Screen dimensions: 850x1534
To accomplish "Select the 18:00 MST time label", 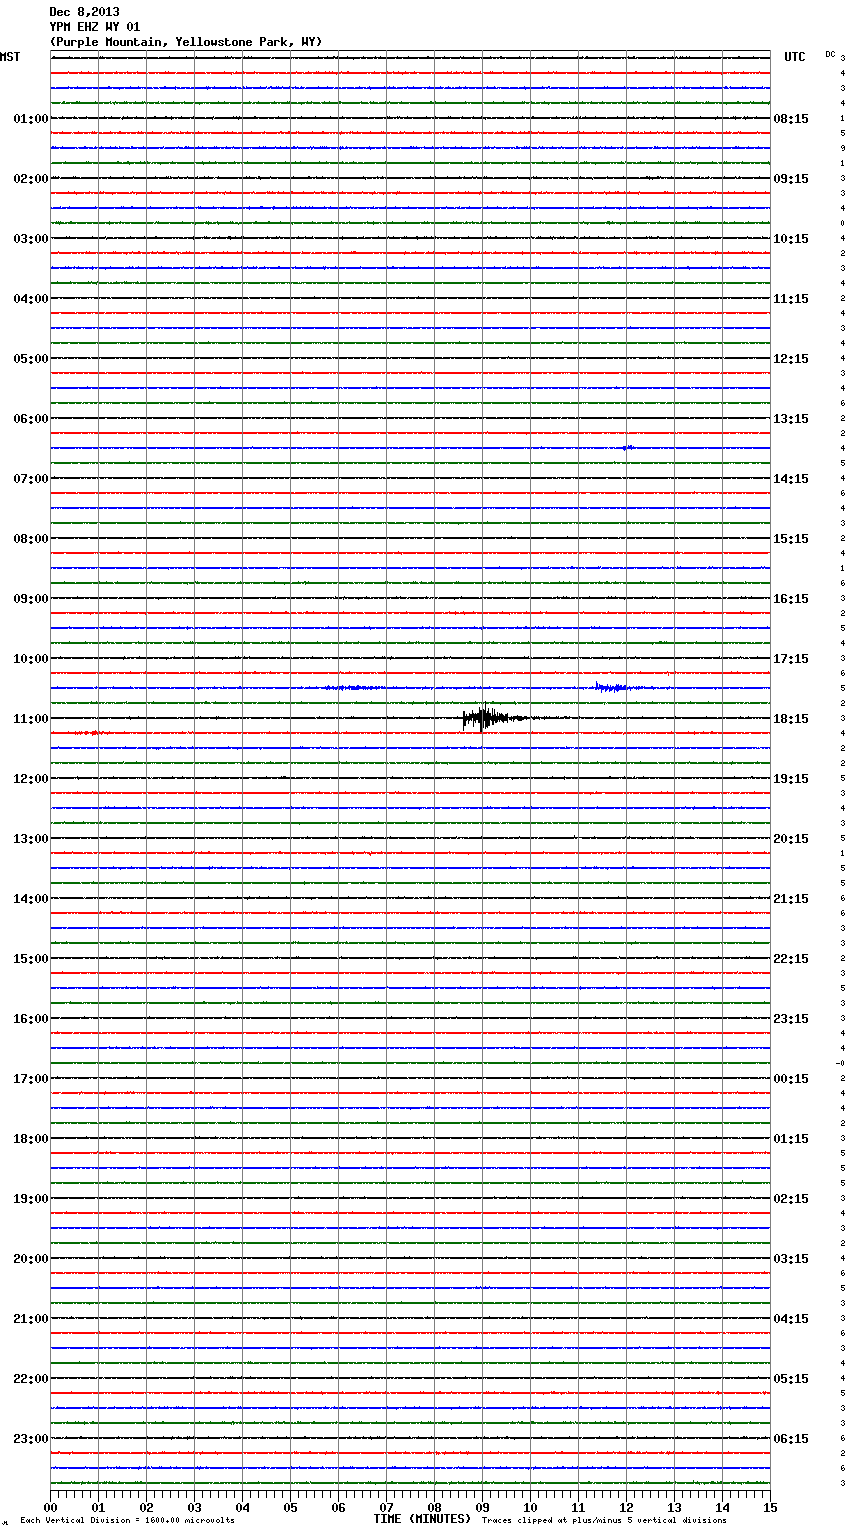I will coord(31,1139).
